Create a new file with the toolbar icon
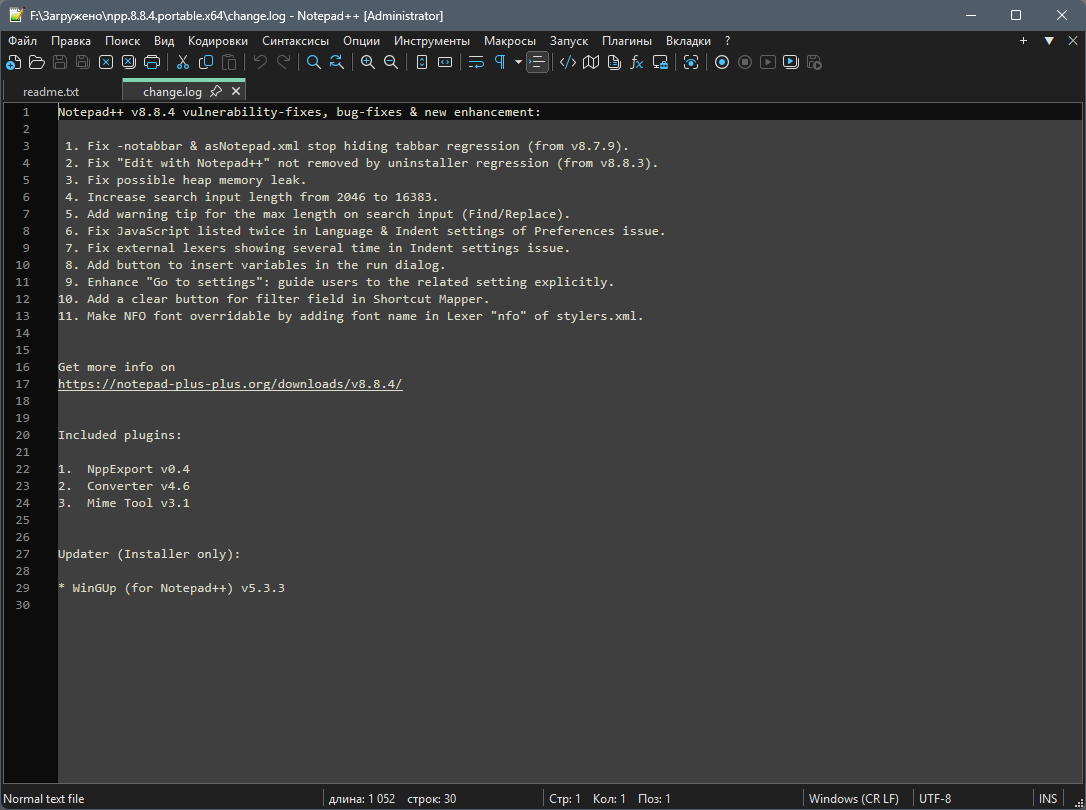The image size is (1086, 810). point(13,62)
